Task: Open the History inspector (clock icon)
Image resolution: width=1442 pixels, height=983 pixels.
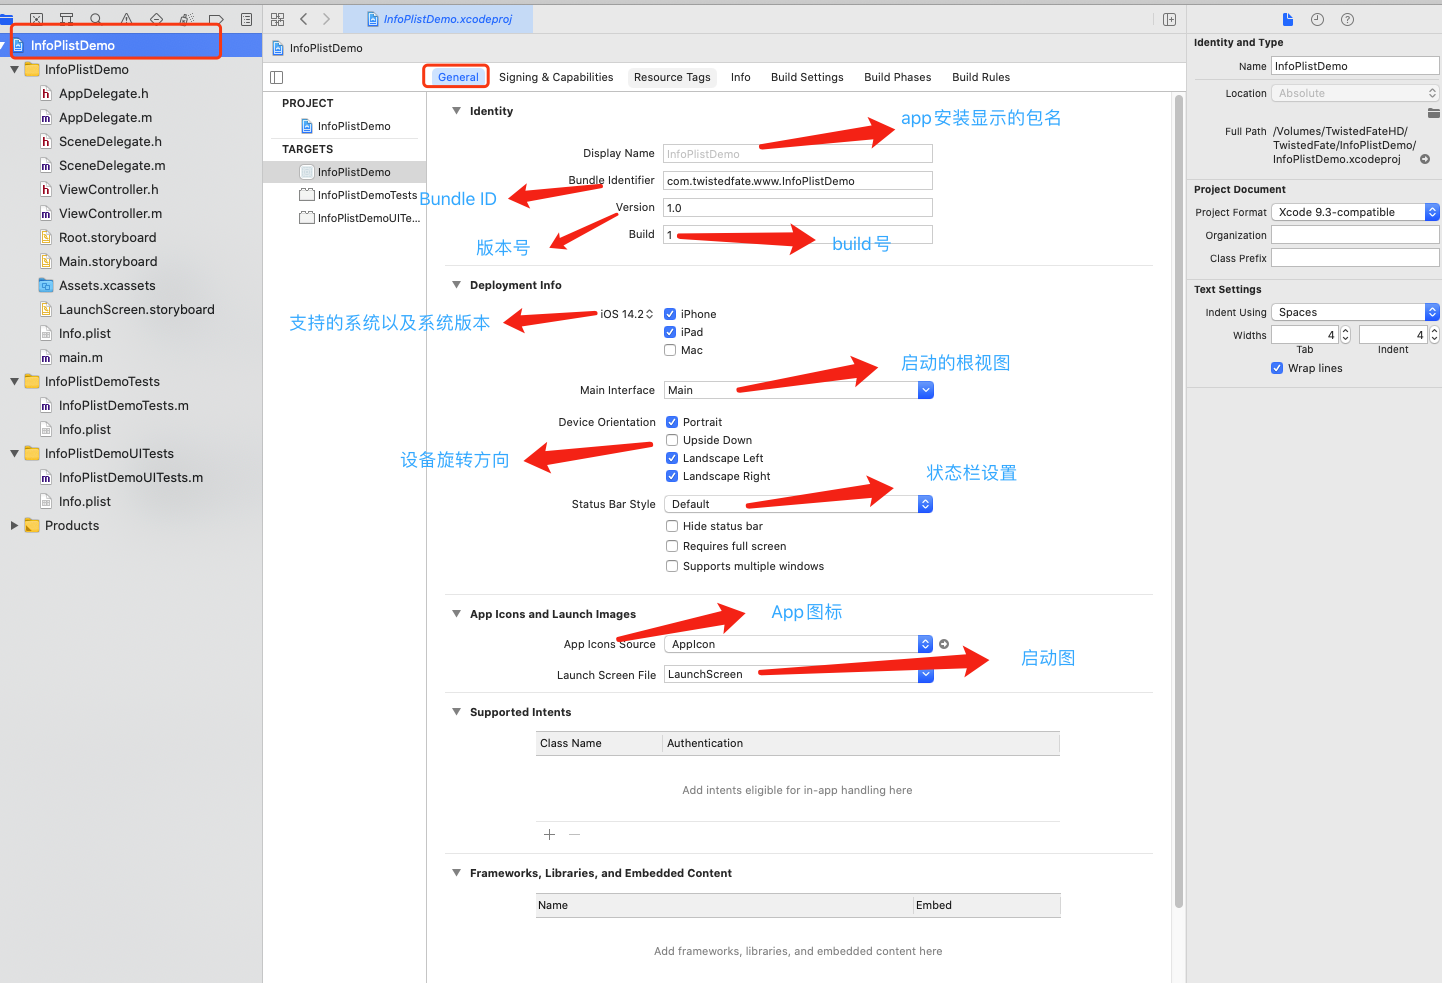Action: (x=1317, y=19)
